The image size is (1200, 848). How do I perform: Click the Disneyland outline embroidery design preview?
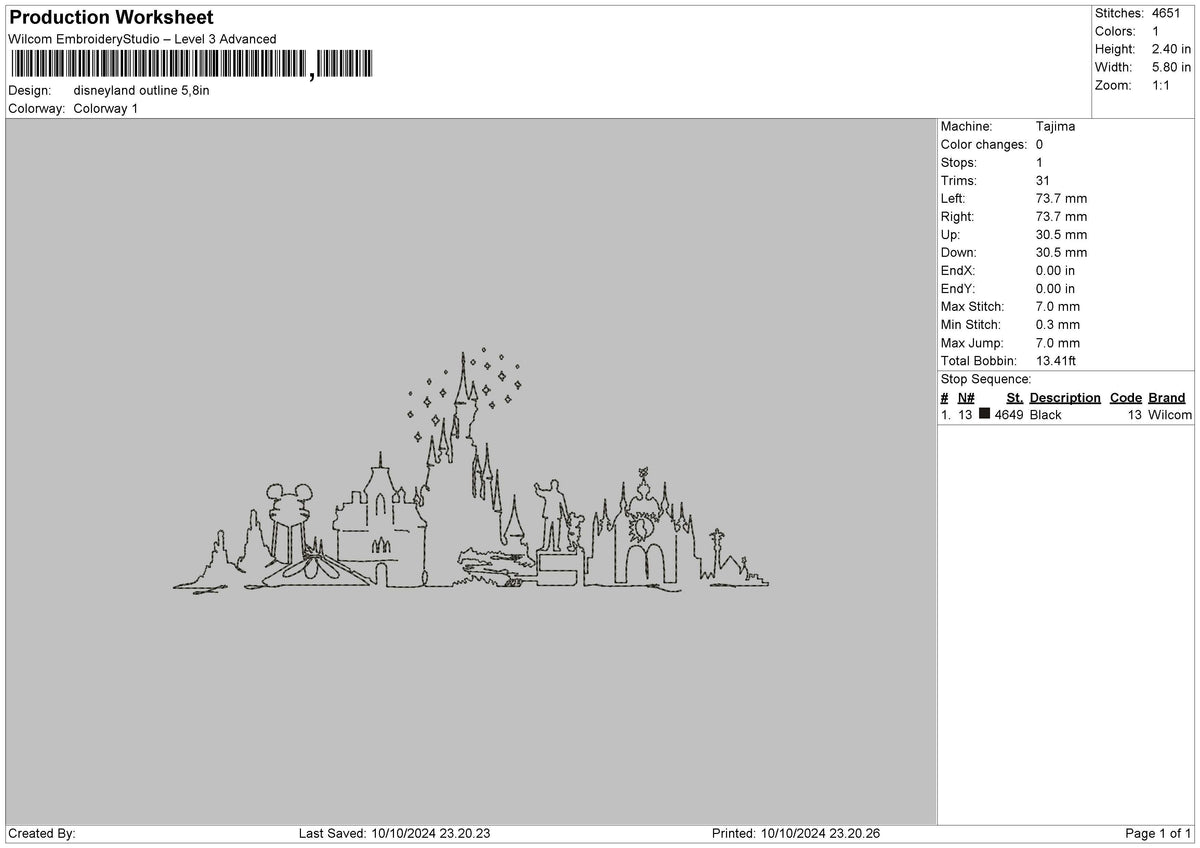(x=471, y=471)
